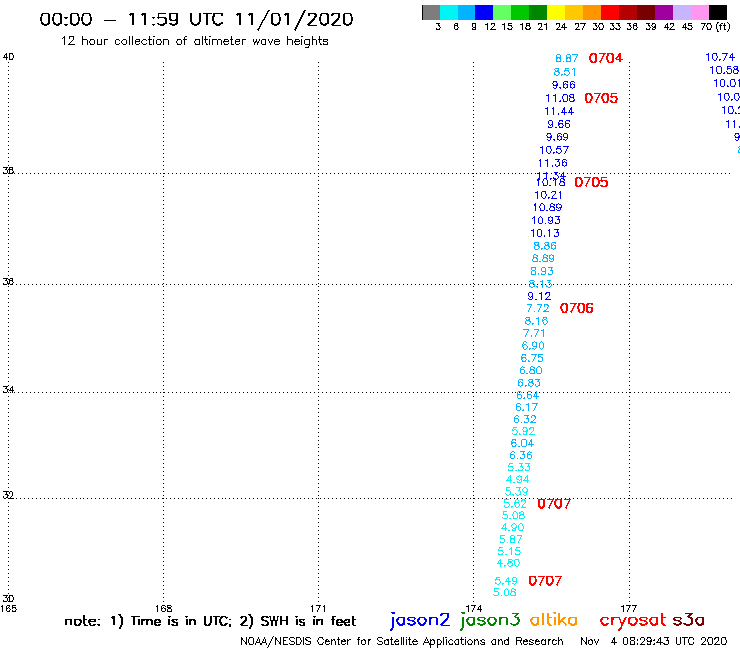Click the wave height value 4.90

[x=513, y=527]
